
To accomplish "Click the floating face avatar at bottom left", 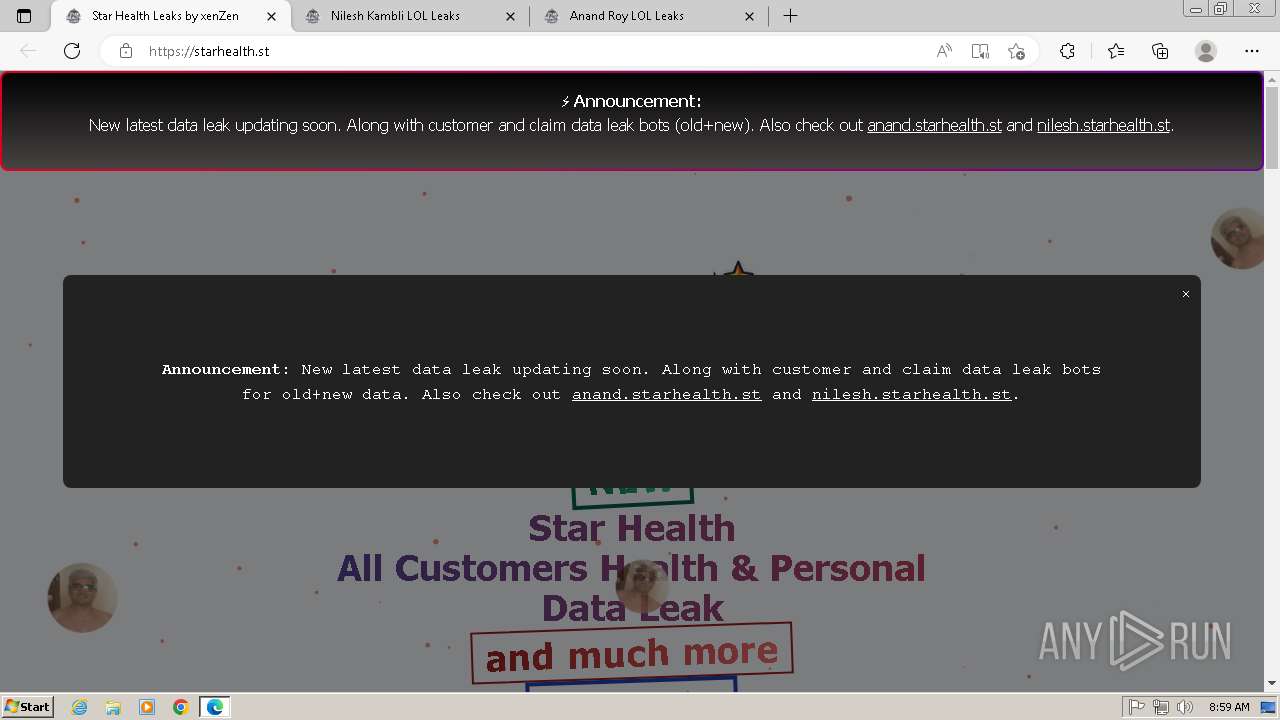I will pos(82,598).
